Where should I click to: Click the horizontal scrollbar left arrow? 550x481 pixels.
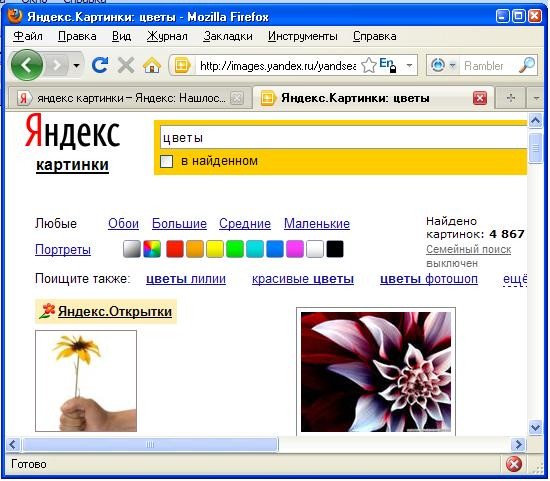[x=13, y=445]
